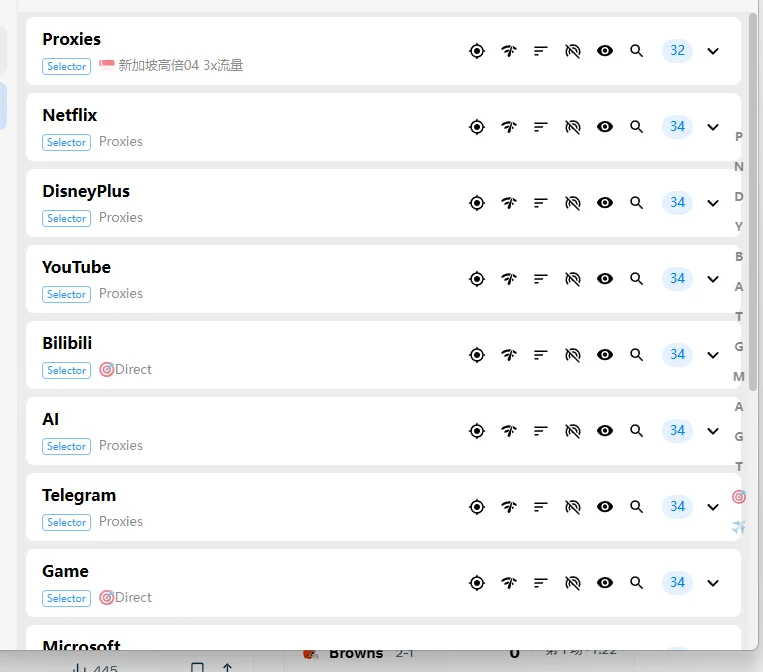Toggle eye visibility in AI row
The width and height of the screenshot is (763, 672).
tap(605, 431)
